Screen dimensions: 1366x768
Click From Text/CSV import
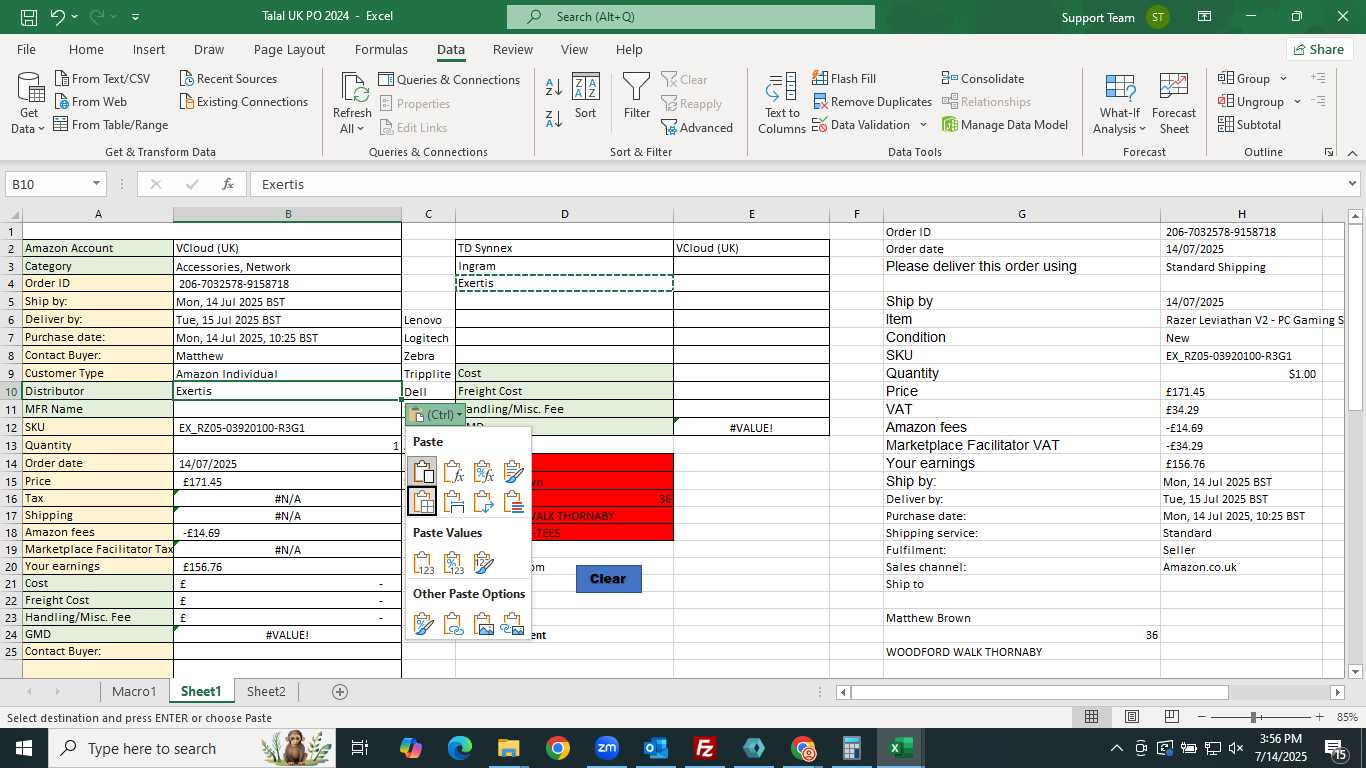[x=102, y=79]
